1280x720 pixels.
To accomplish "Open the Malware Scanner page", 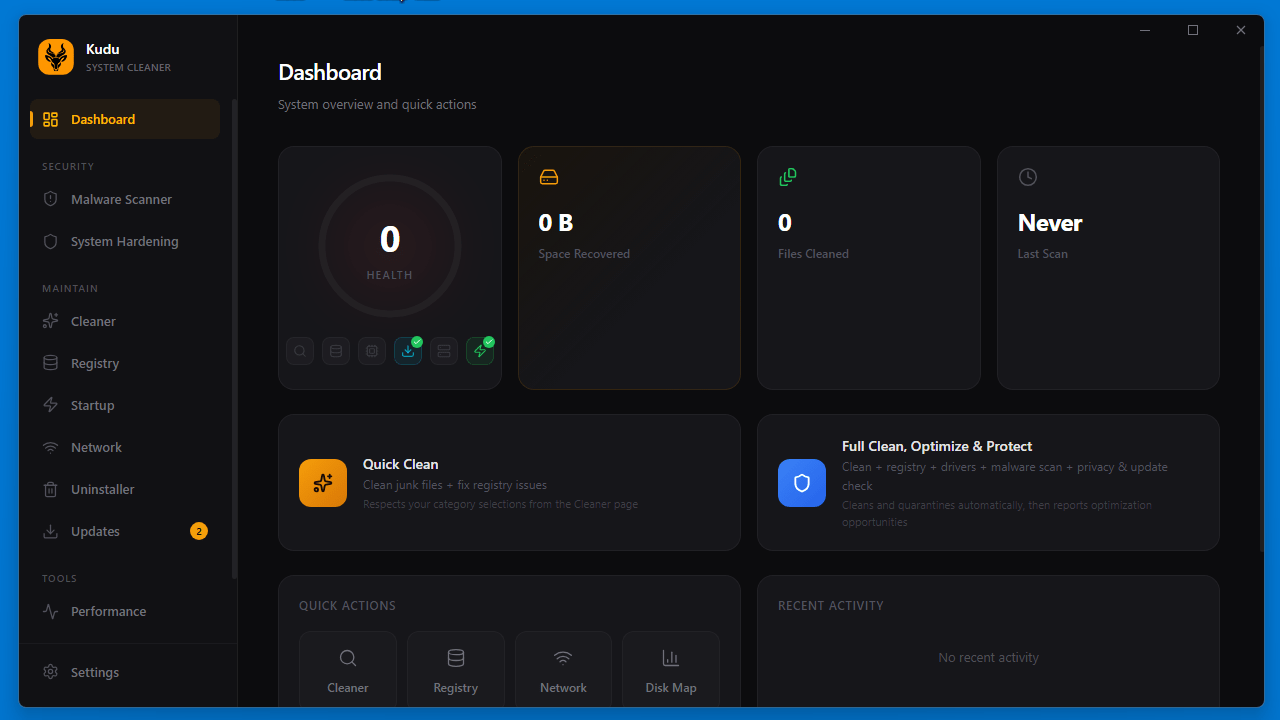I will pos(121,199).
